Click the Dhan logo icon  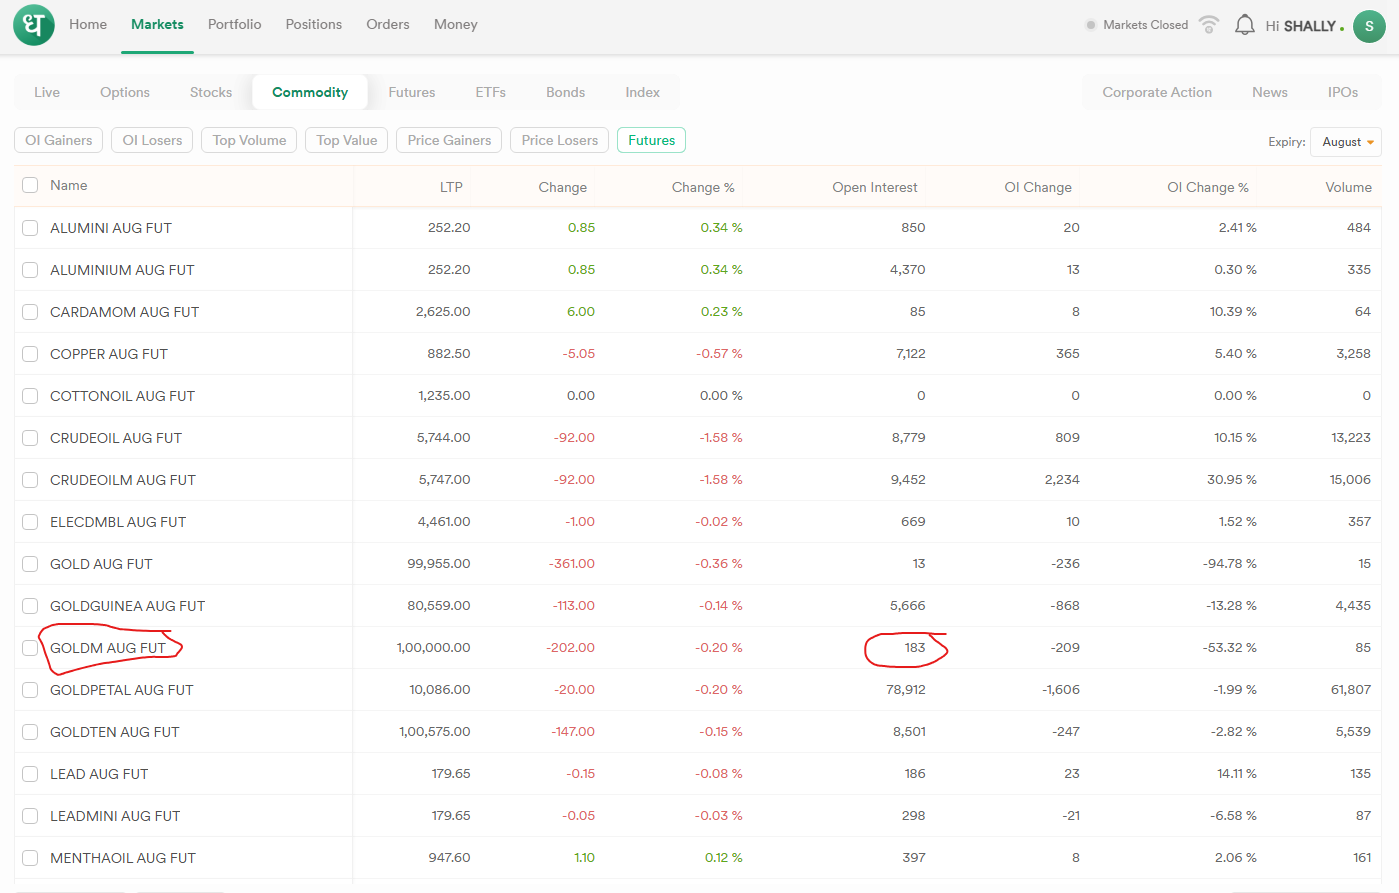[34, 25]
